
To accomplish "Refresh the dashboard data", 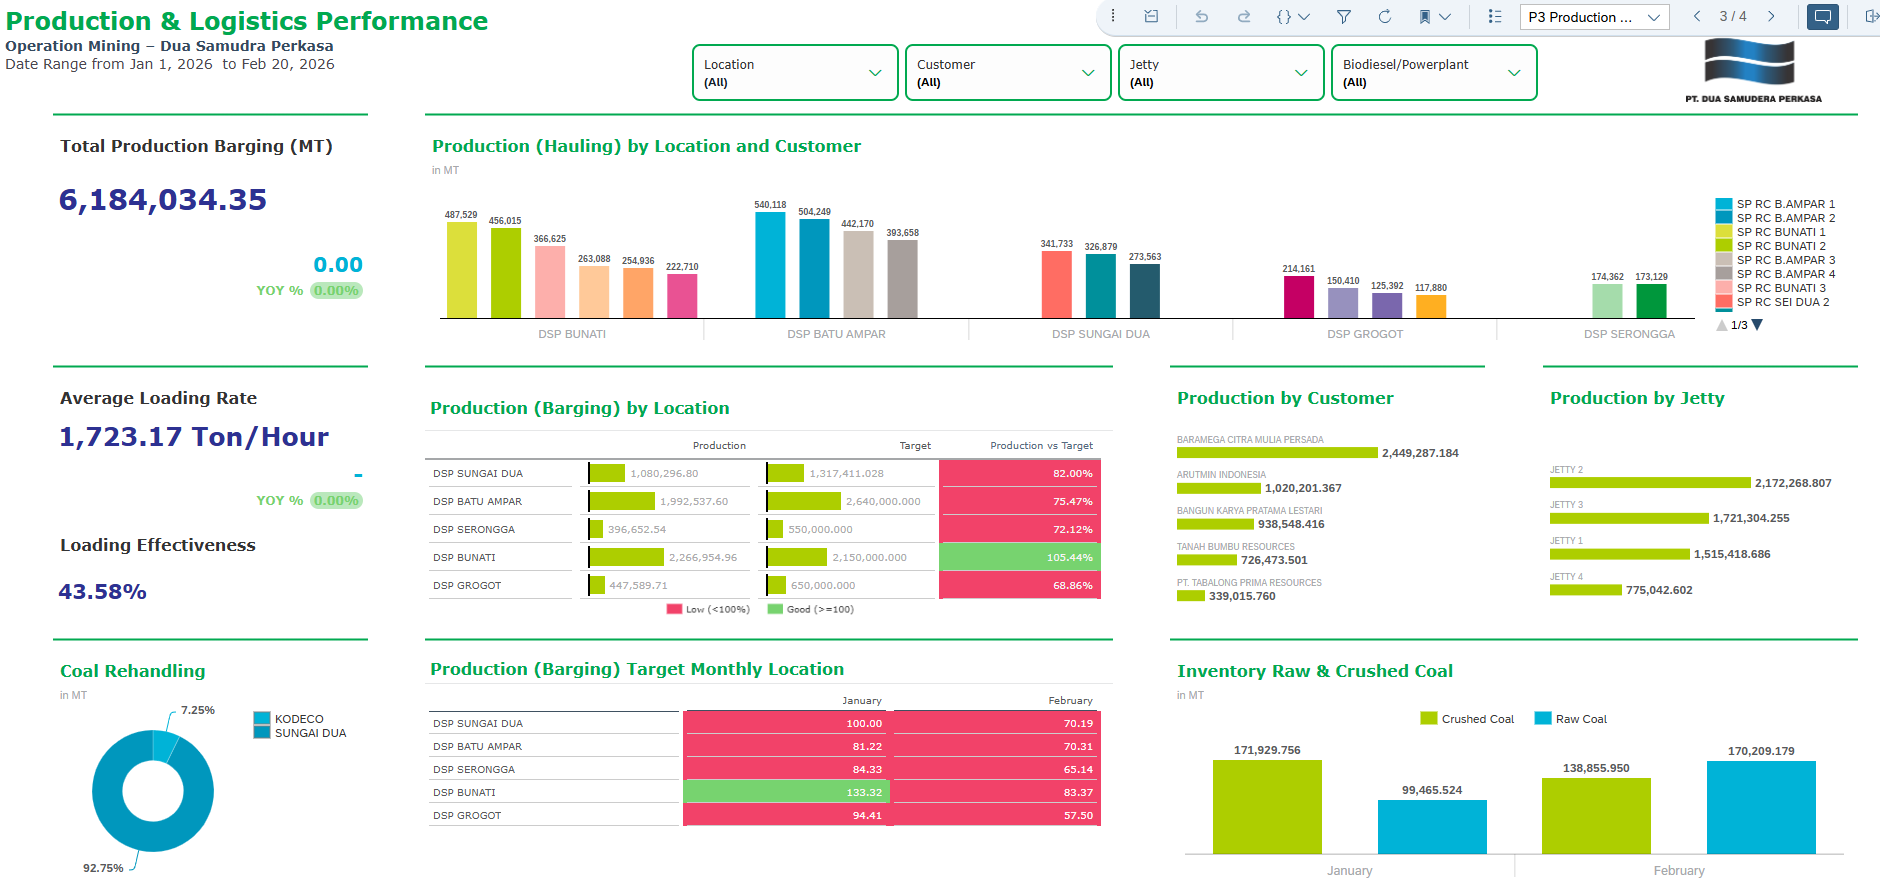I will pos(1385,16).
